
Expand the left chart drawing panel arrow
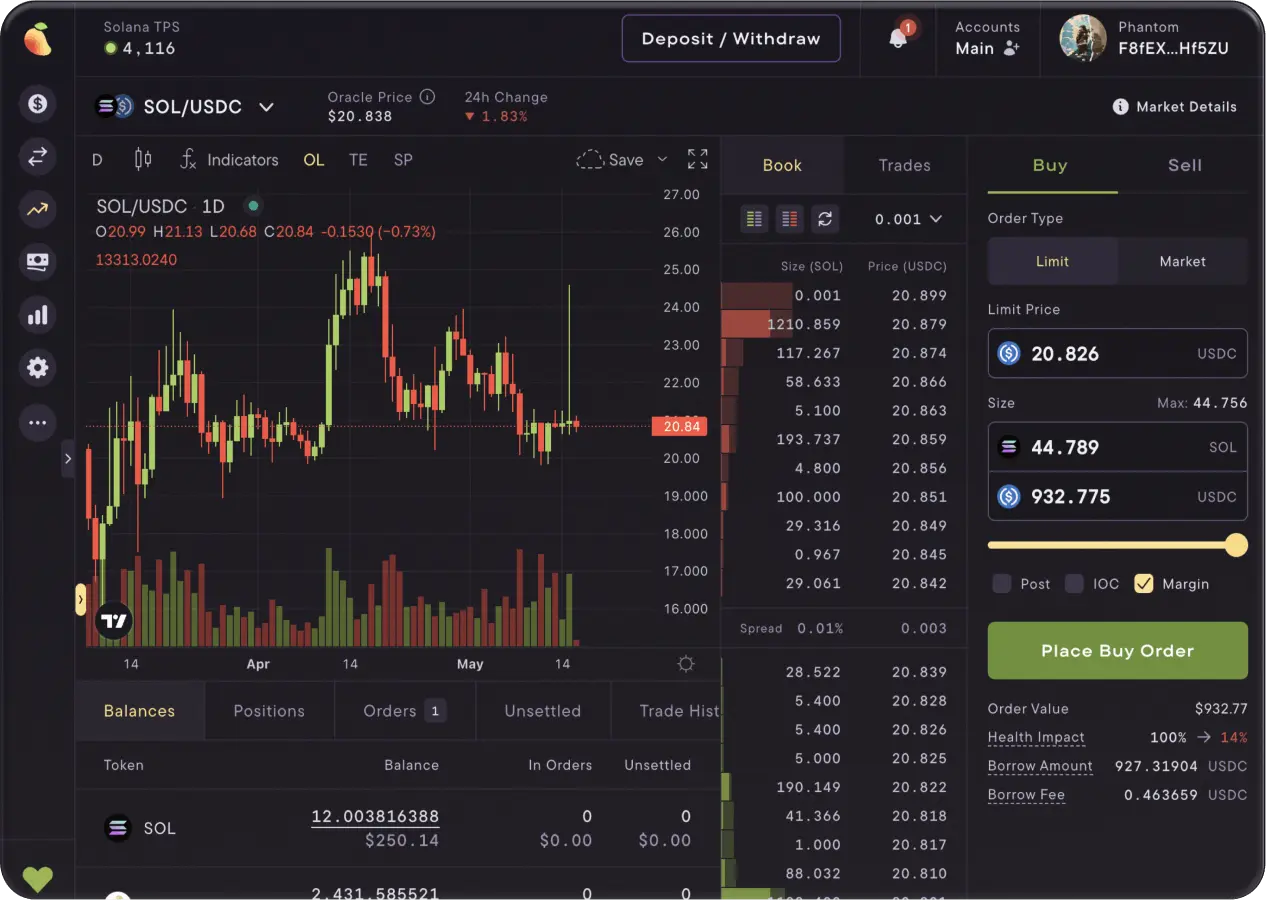coord(68,459)
